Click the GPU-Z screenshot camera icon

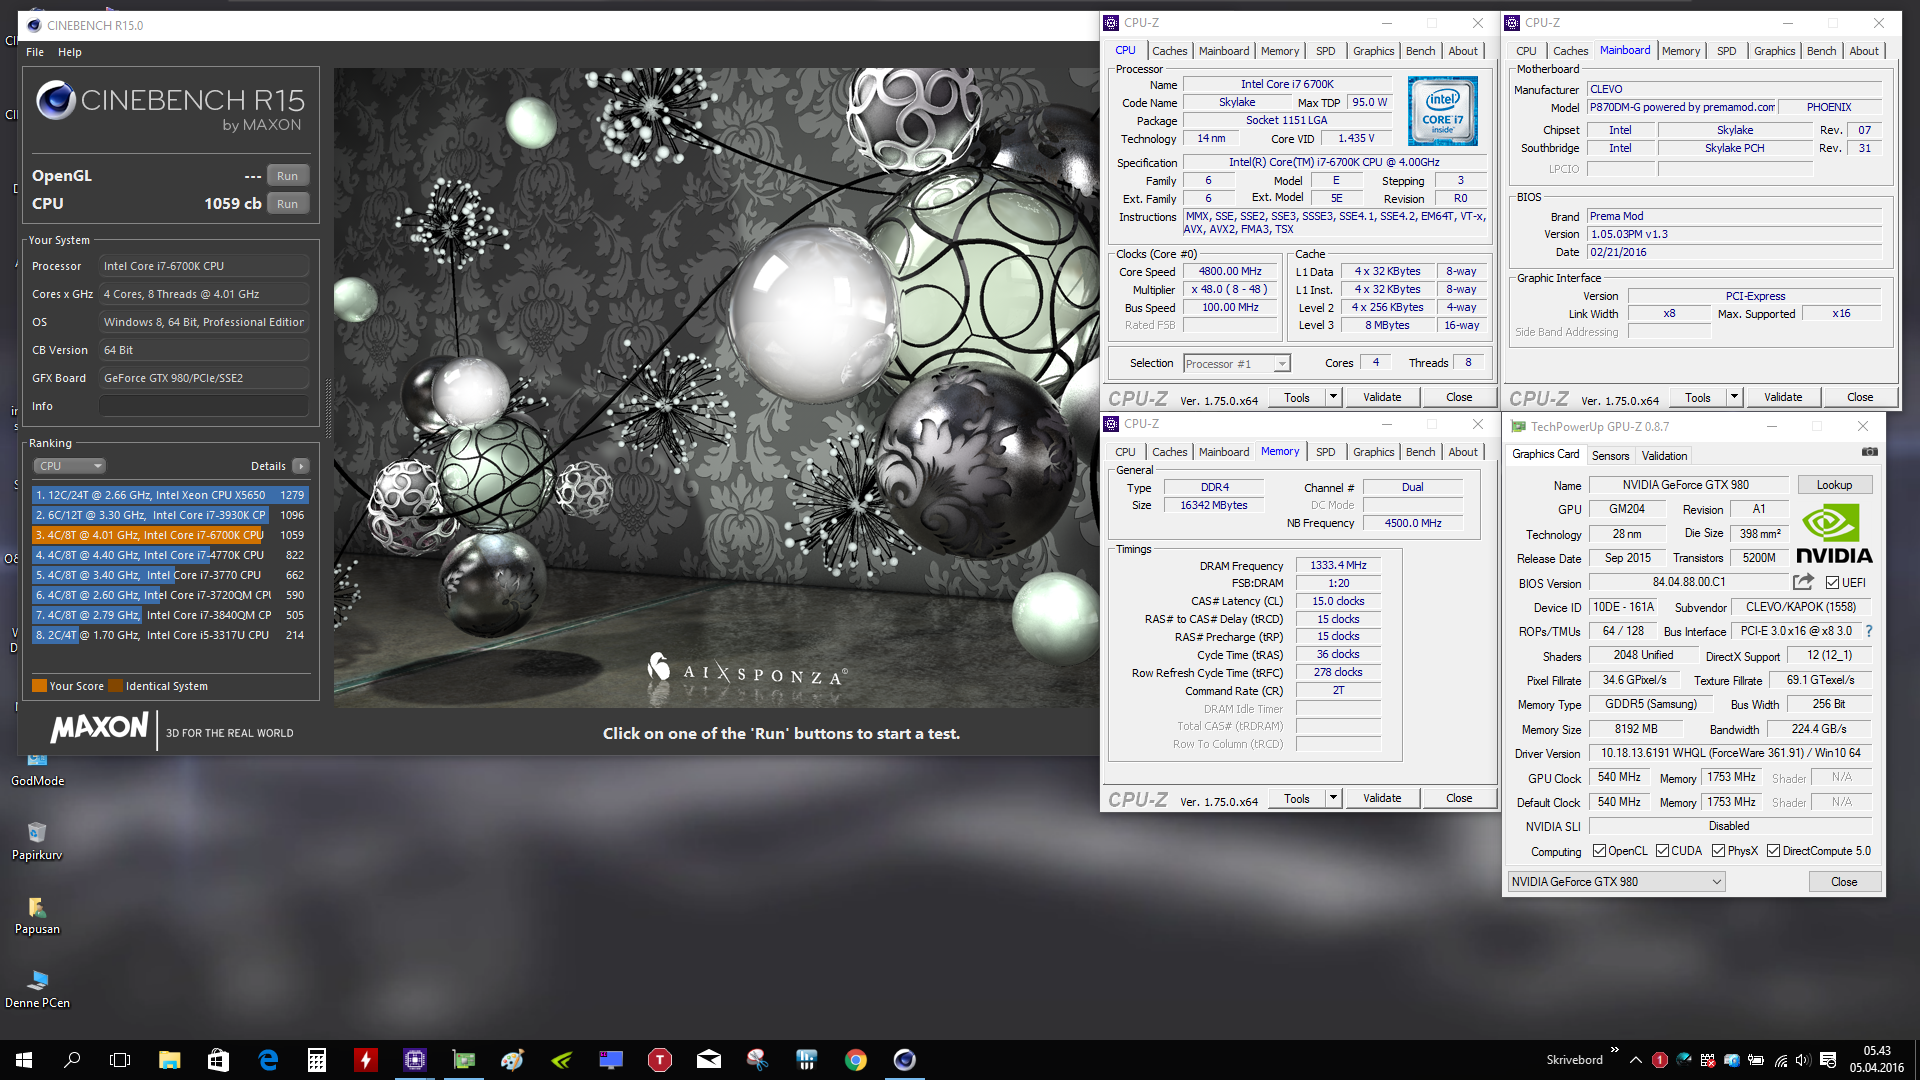[x=1869, y=452]
